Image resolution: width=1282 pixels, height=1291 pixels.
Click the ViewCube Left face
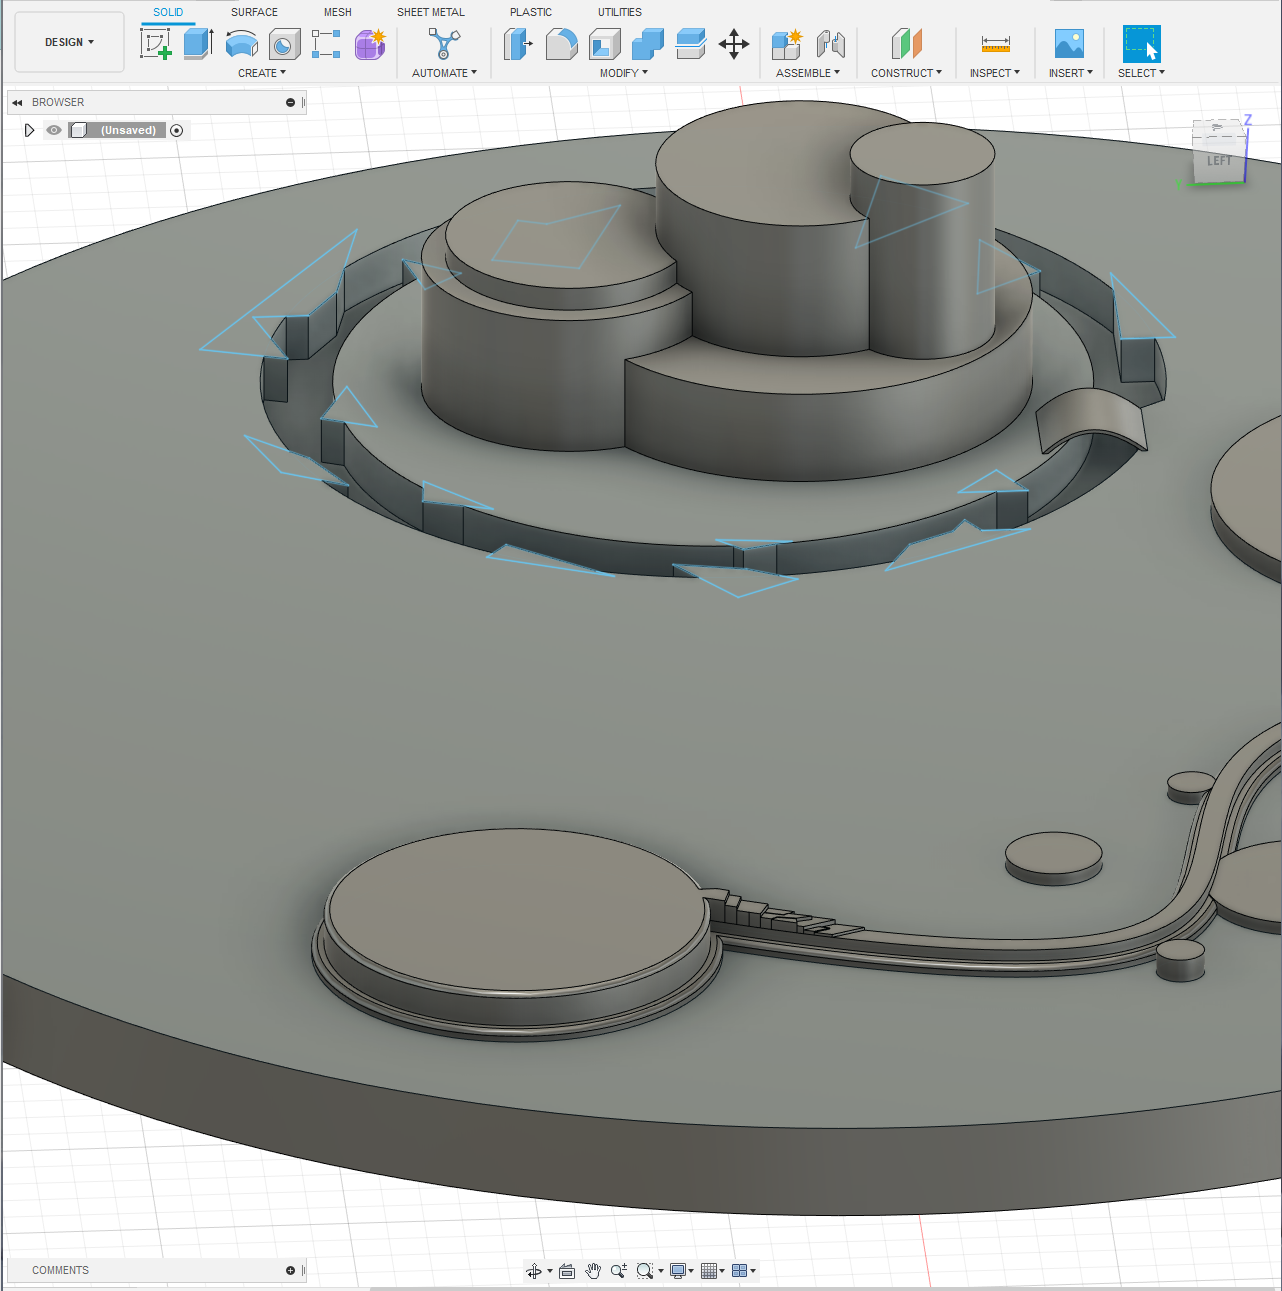[x=1219, y=161]
